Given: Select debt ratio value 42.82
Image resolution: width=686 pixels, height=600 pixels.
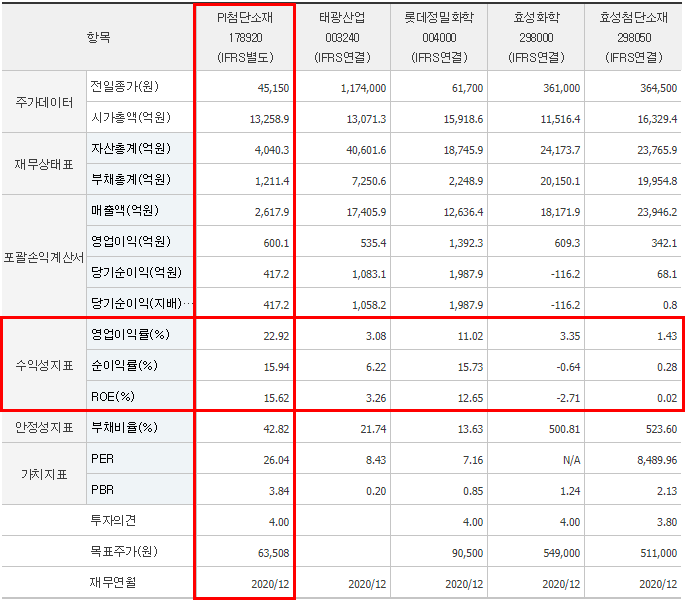Looking at the screenshot, I should point(276,429).
